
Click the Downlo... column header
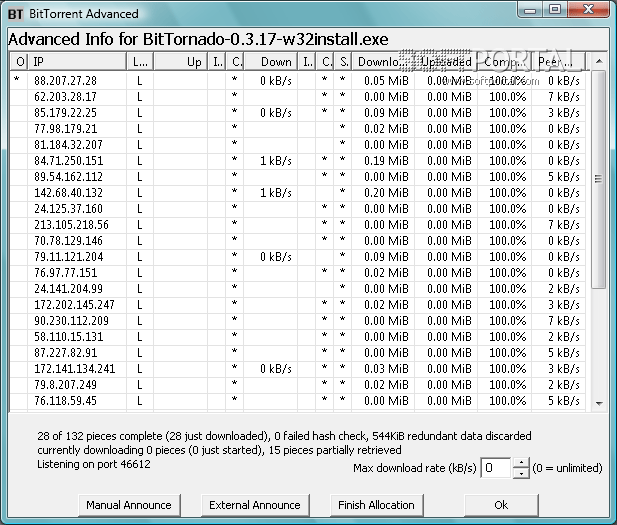tap(383, 62)
